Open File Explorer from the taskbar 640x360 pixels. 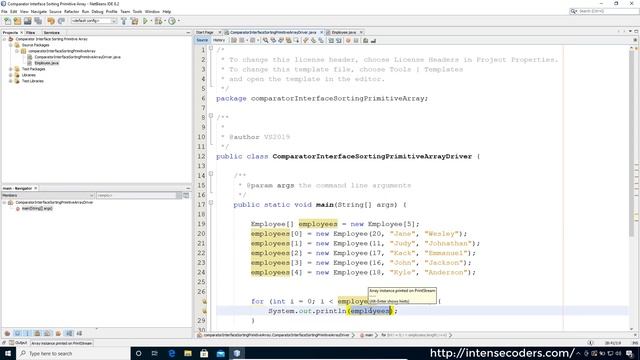[x=188, y=353]
